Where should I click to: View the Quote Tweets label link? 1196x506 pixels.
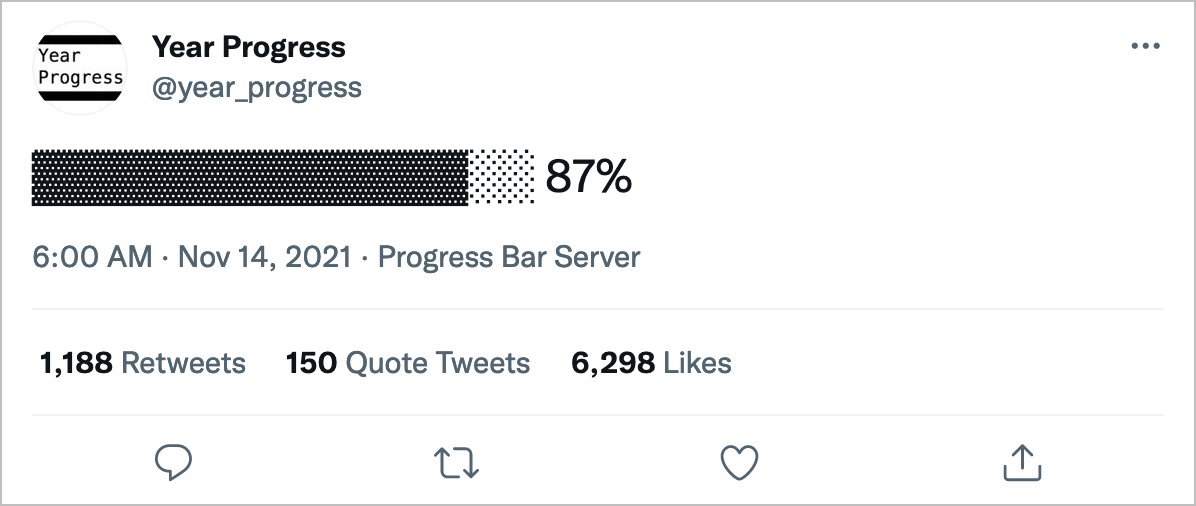[x=437, y=362]
